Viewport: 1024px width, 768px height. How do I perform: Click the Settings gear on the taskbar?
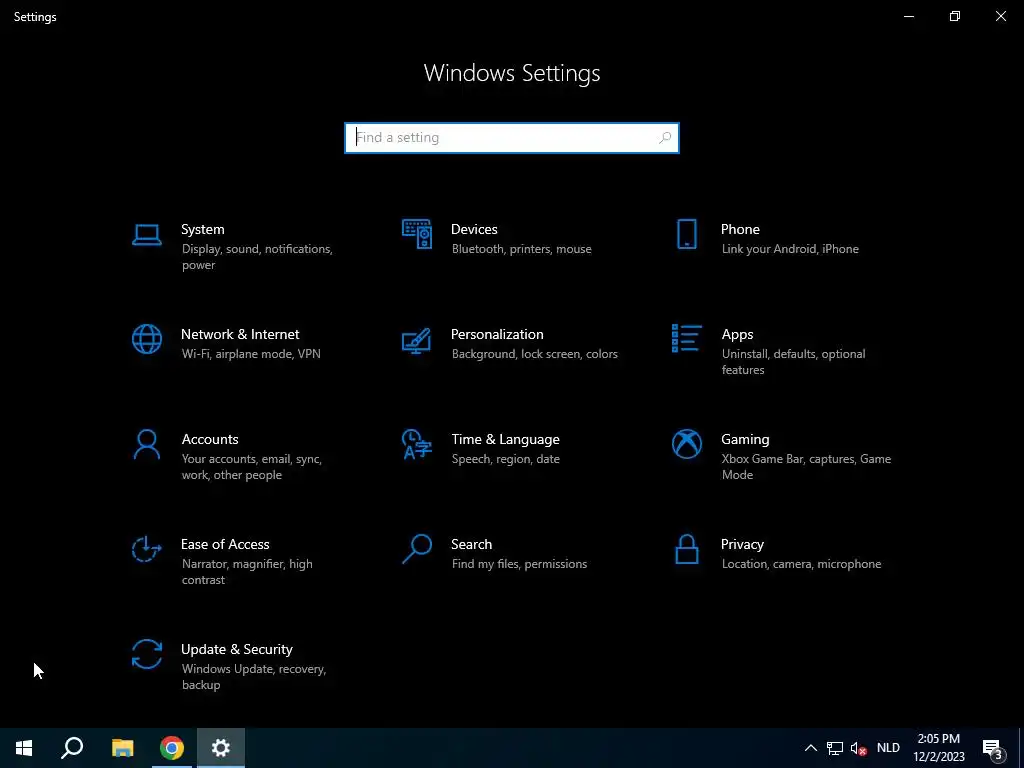point(221,748)
